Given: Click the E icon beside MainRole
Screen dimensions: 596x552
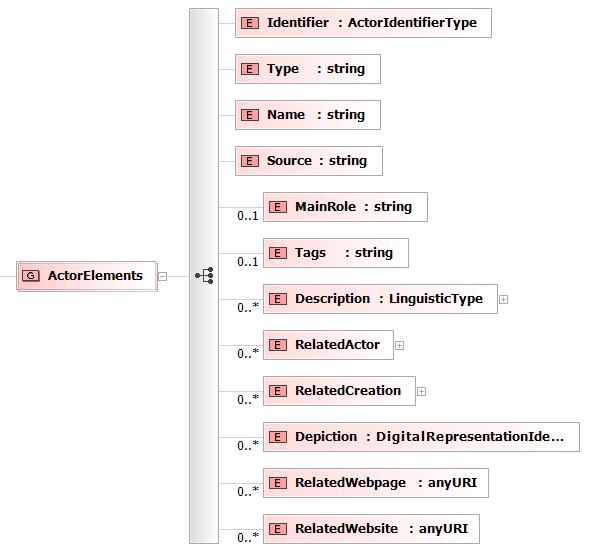Looking at the screenshot, I should click(x=278, y=207).
